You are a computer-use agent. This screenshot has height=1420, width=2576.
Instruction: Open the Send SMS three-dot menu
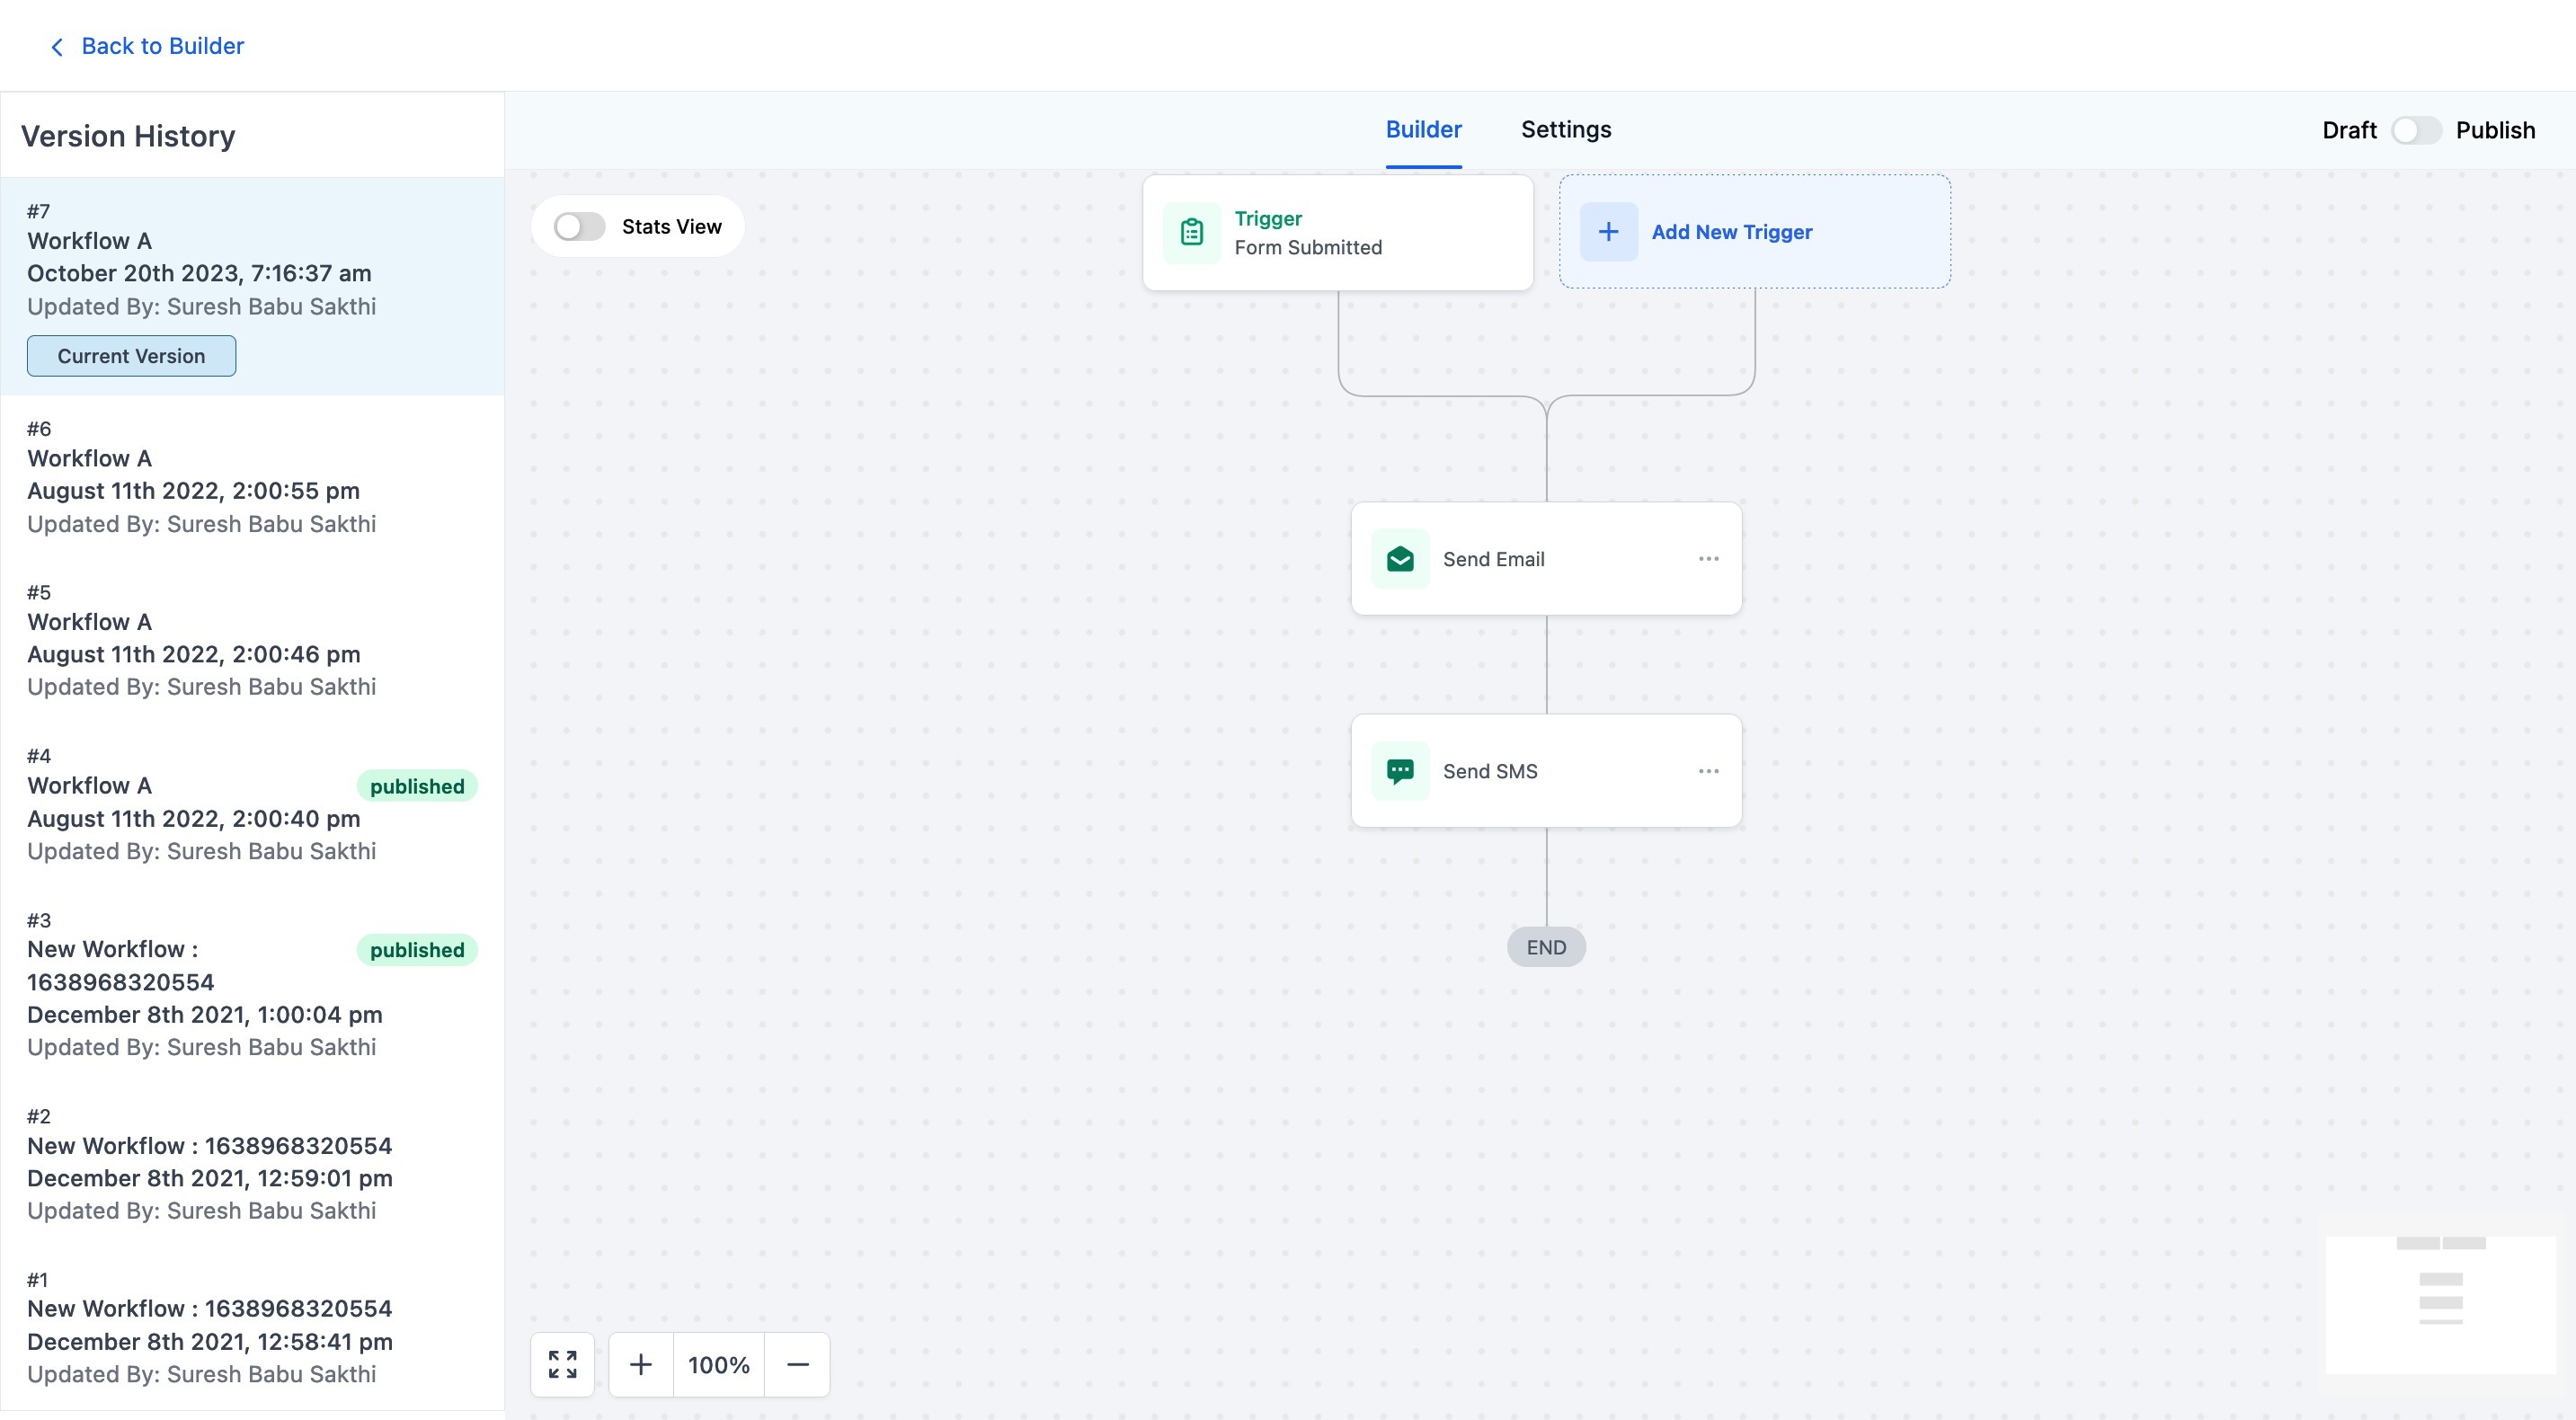[1708, 771]
